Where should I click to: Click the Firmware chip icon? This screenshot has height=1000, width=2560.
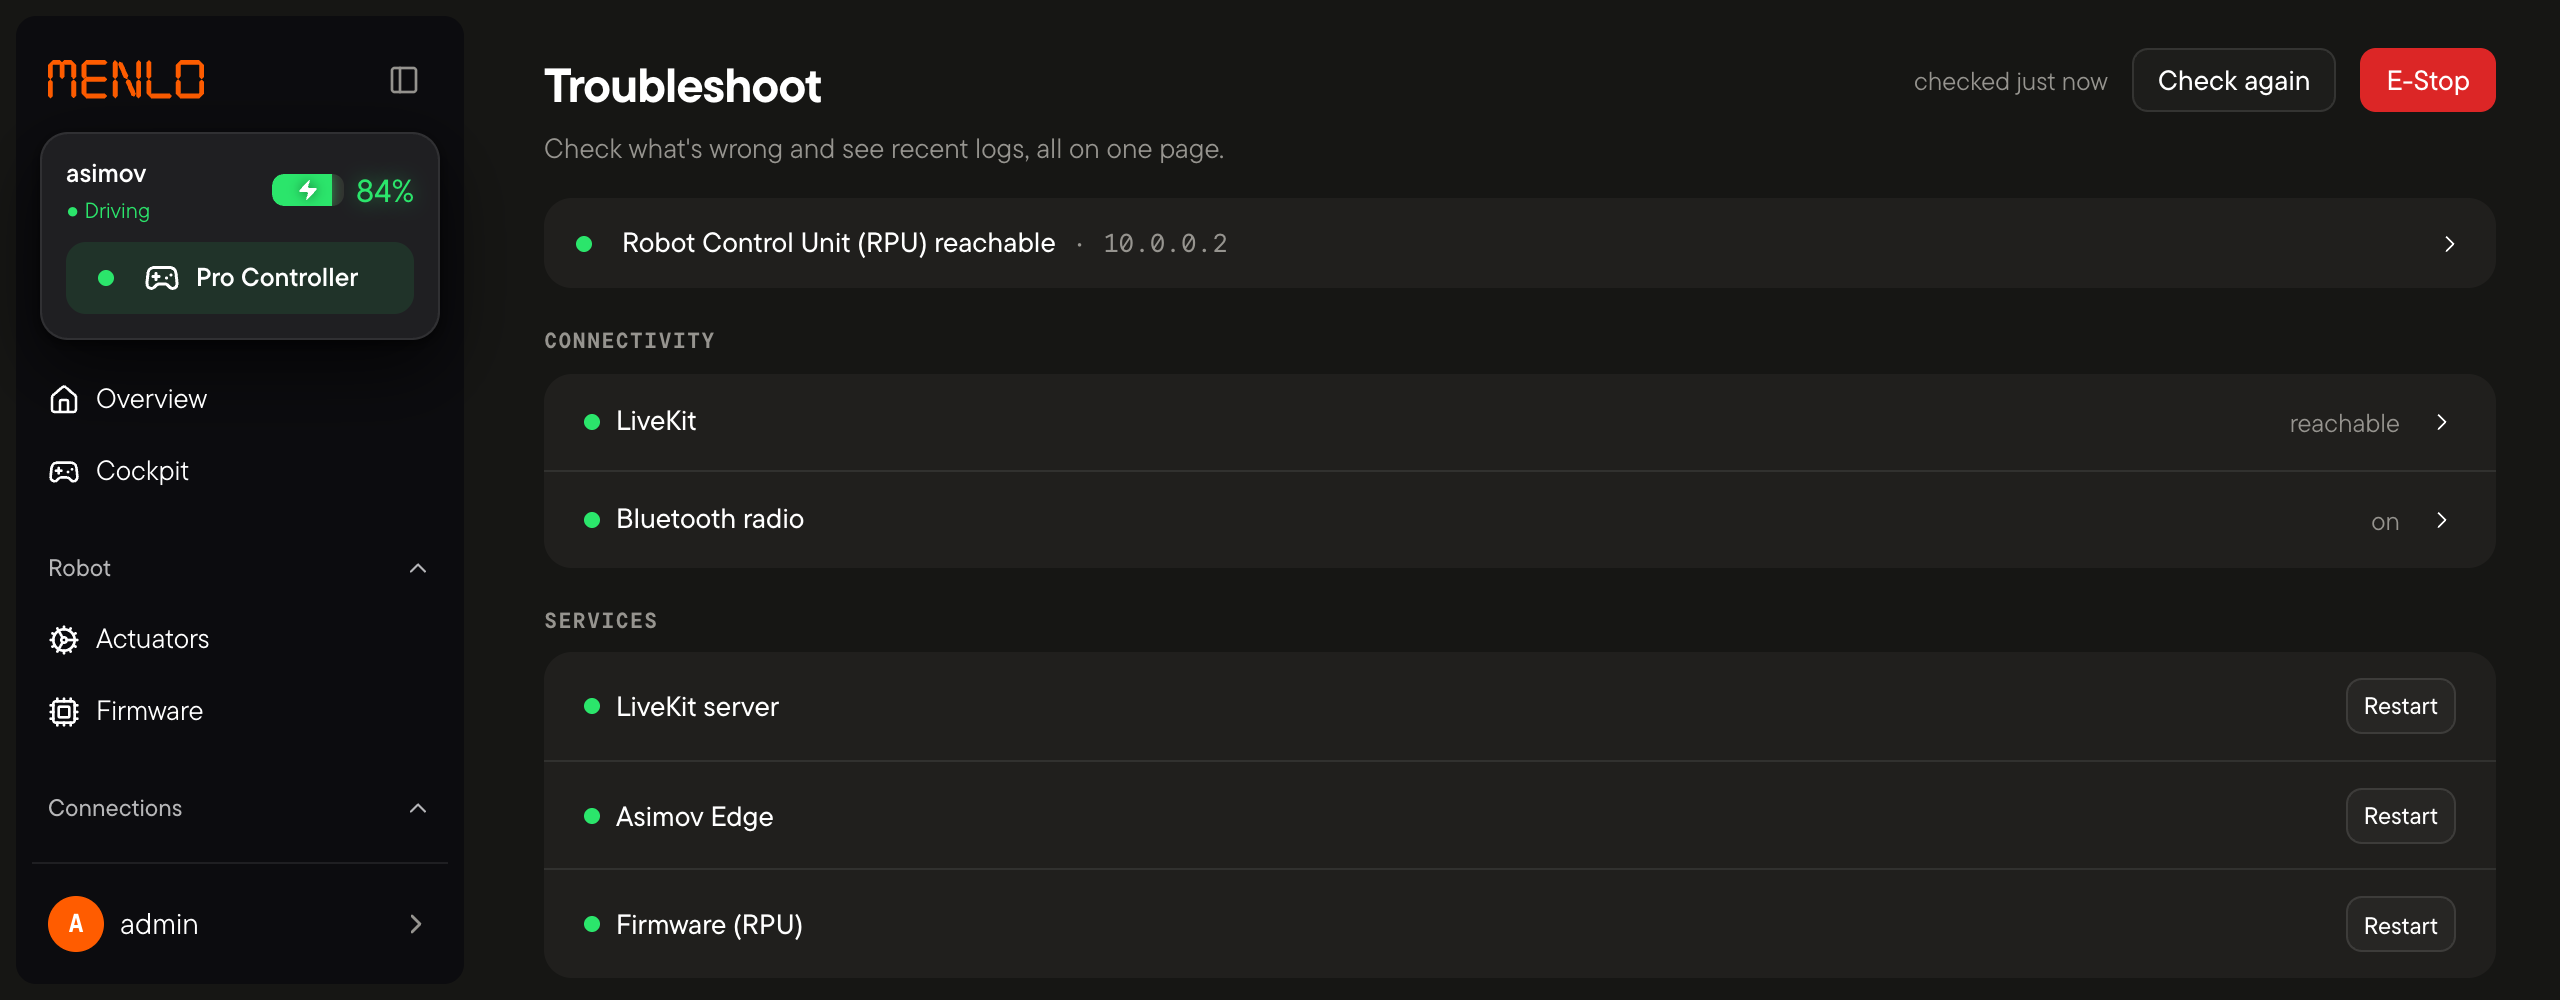[x=64, y=711]
